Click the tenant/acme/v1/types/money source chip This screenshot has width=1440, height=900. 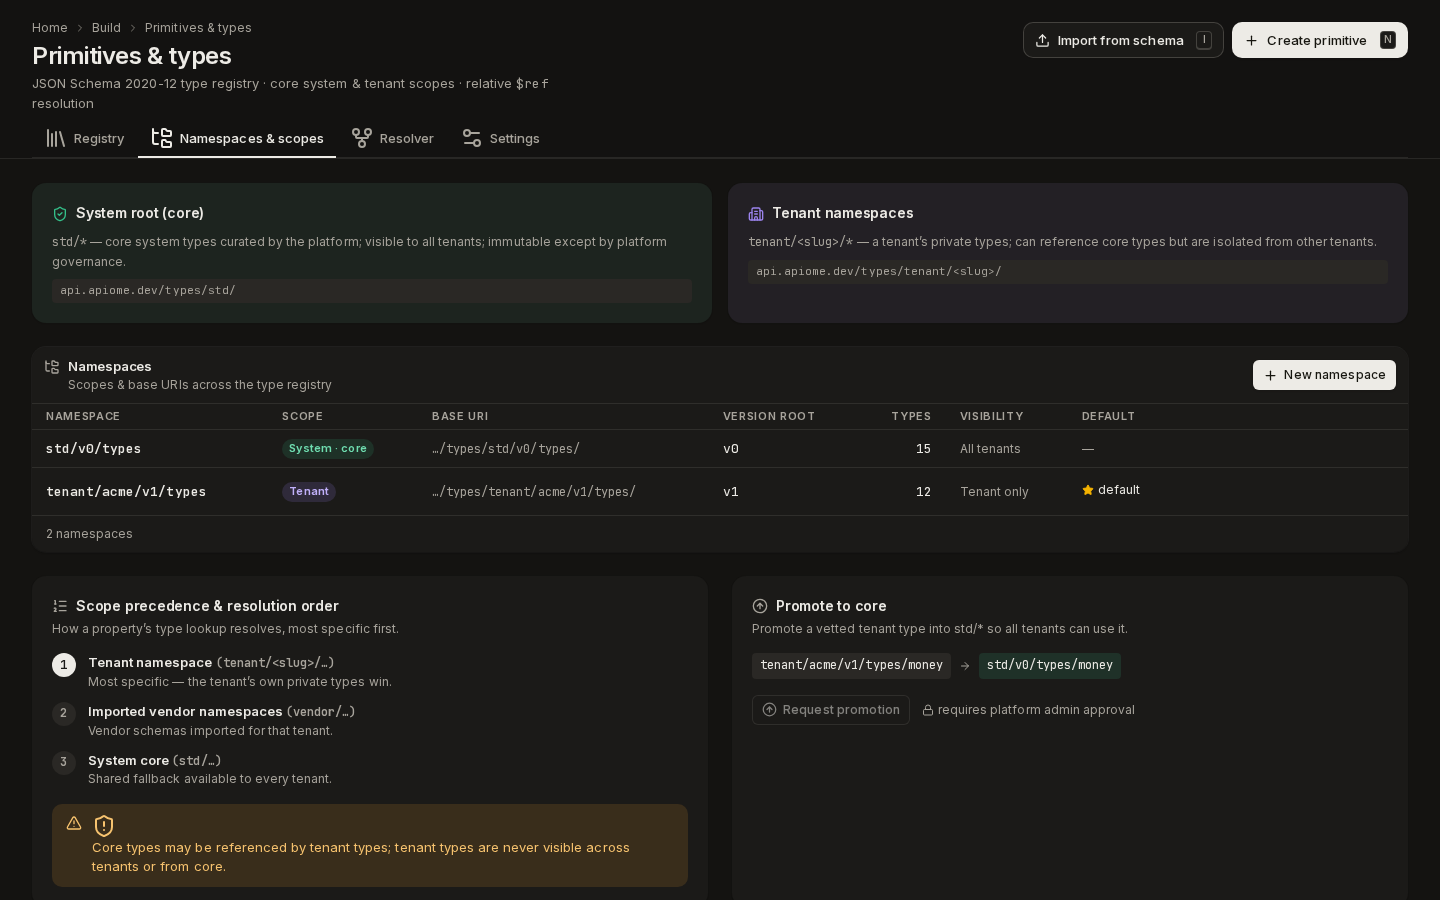[851, 666]
